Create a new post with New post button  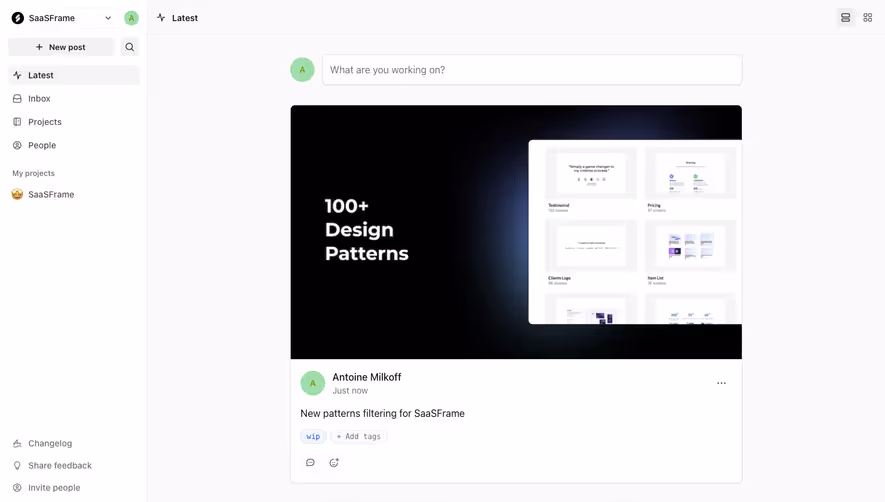click(x=61, y=47)
